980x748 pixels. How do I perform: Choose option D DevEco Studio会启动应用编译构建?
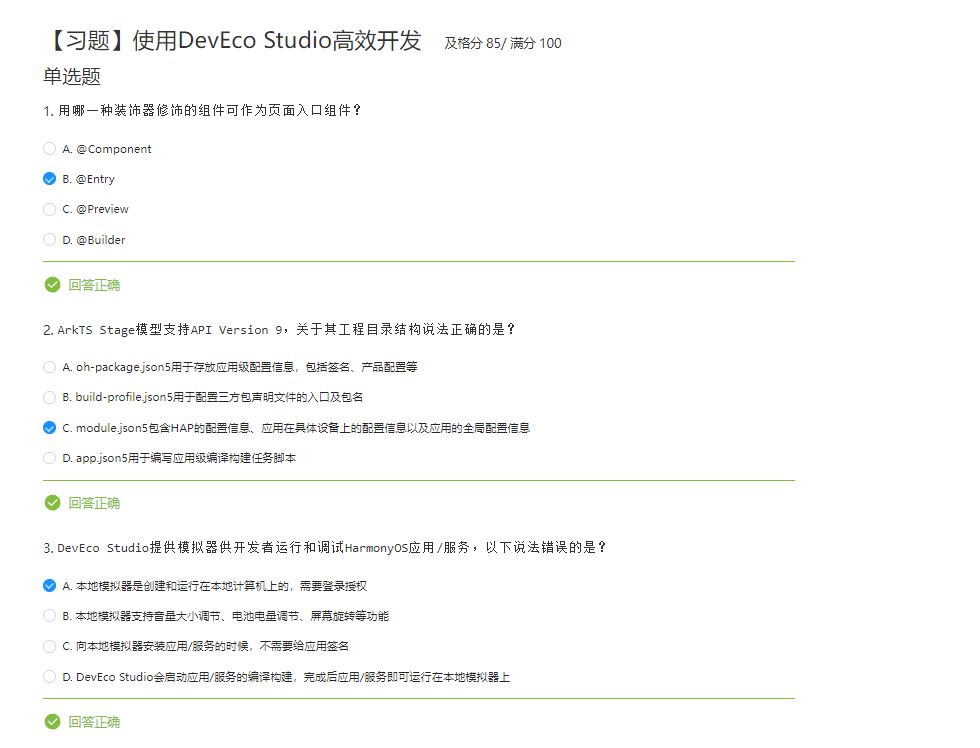click(49, 677)
